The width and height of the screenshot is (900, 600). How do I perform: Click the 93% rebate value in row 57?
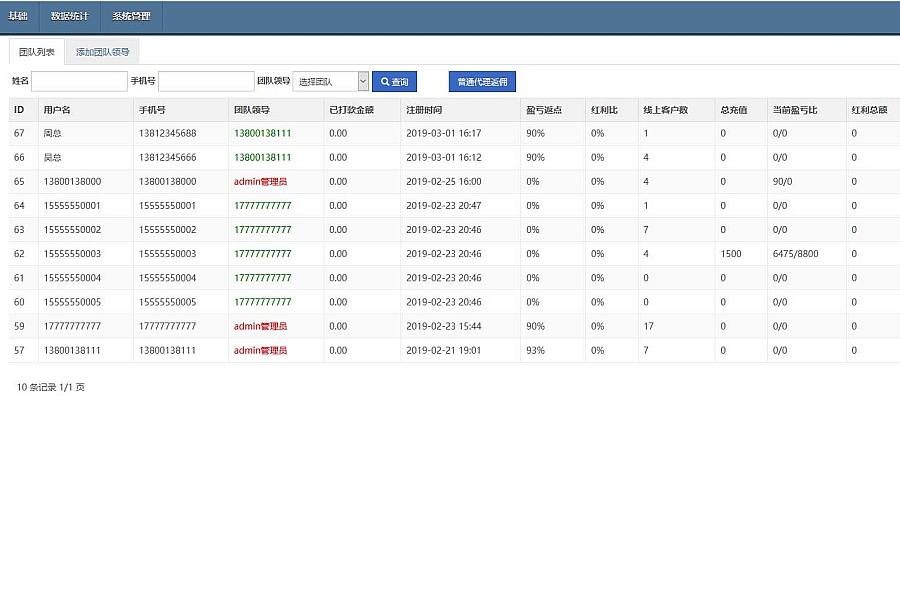[x=536, y=350]
